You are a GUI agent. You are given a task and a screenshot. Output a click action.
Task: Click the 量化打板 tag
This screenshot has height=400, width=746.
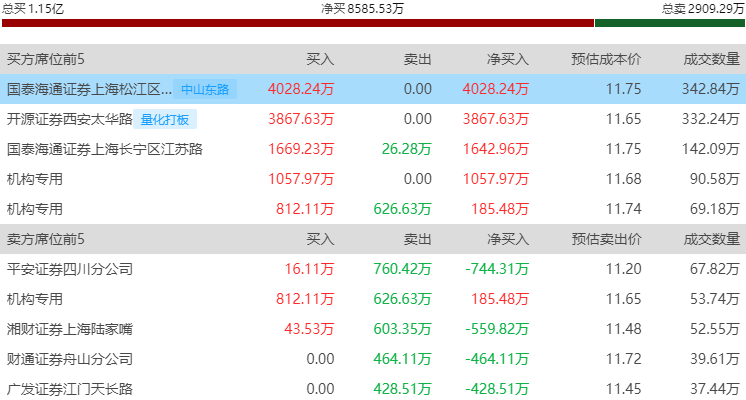pyautogui.click(x=165, y=119)
